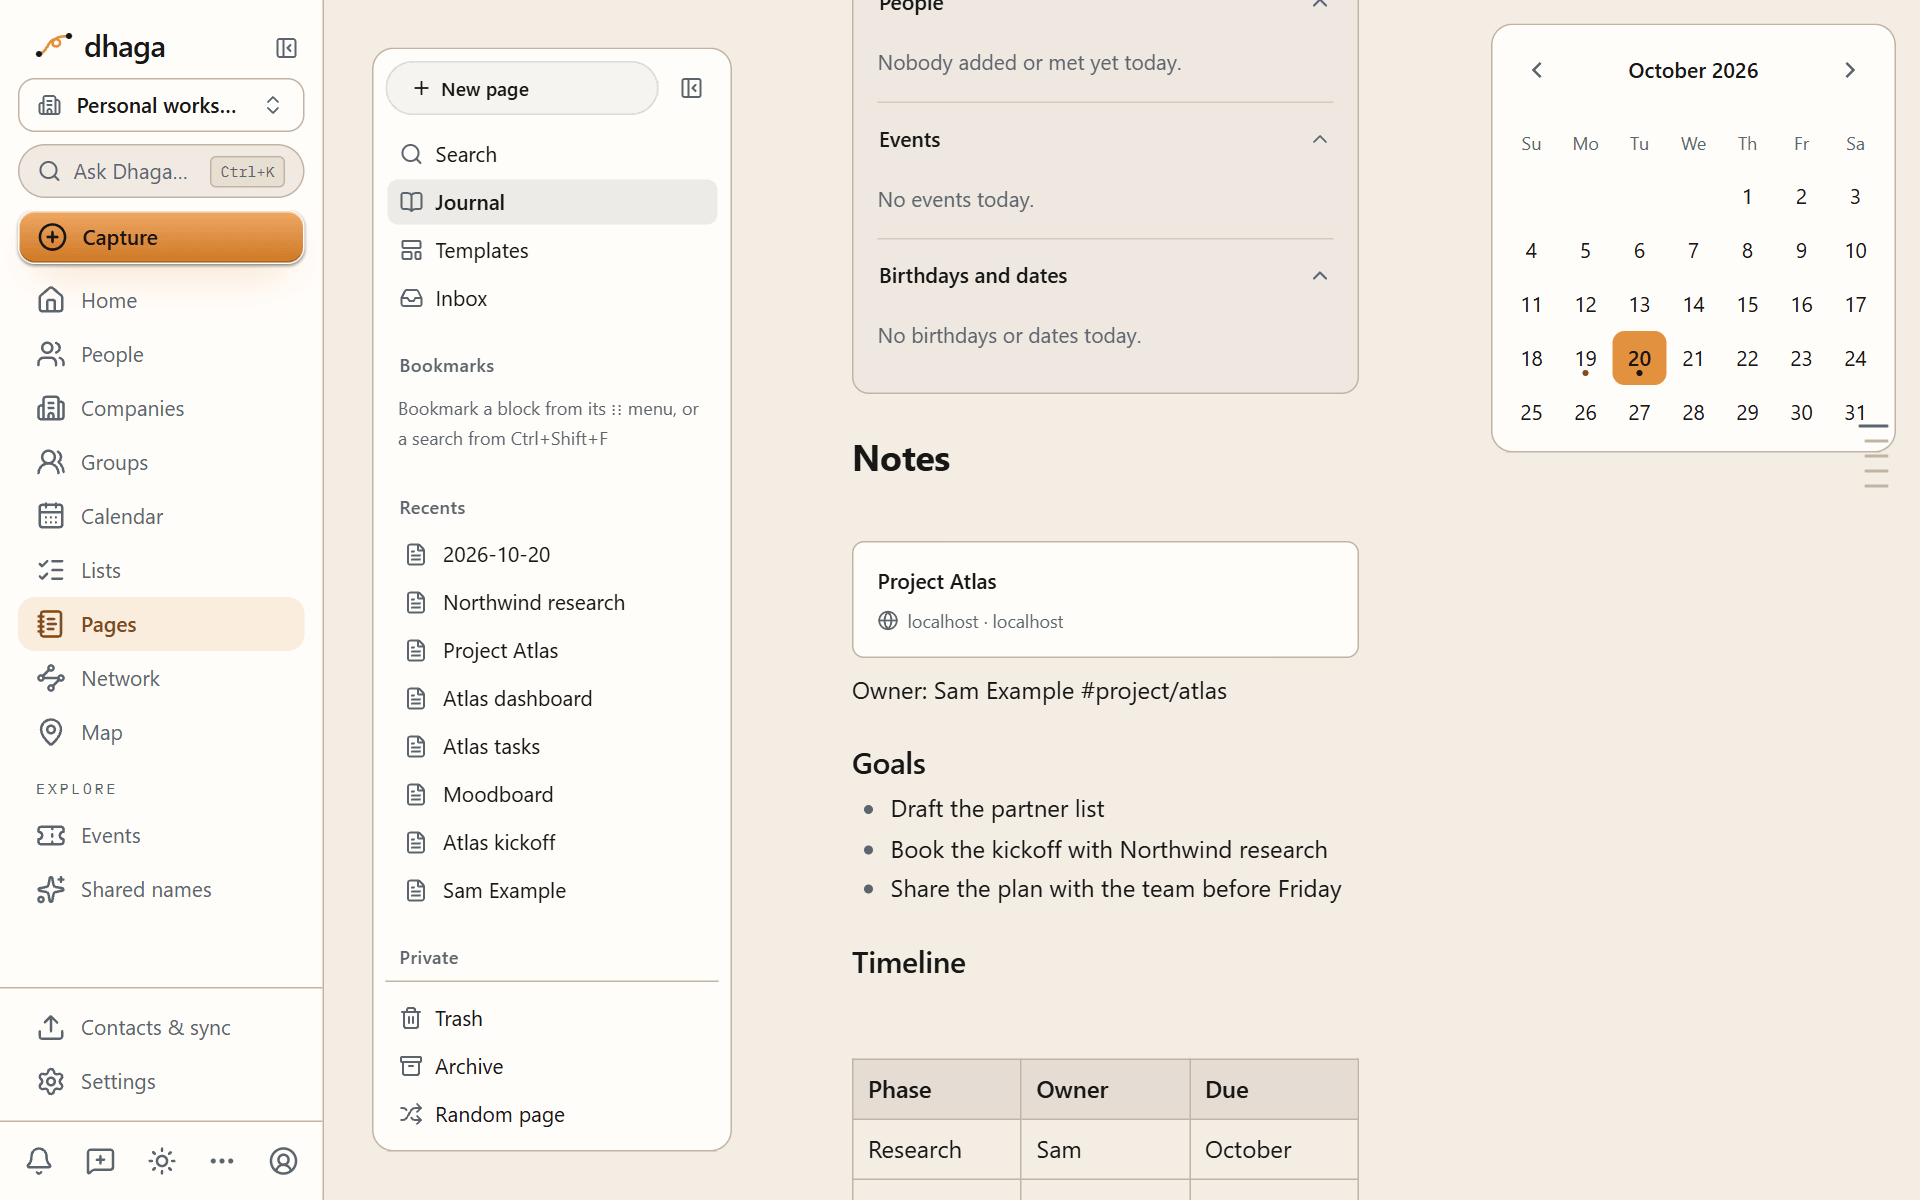The height and width of the screenshot is (1200, 1920).
Task: Toggle light theme sun icon
Action: [161, 1161]
